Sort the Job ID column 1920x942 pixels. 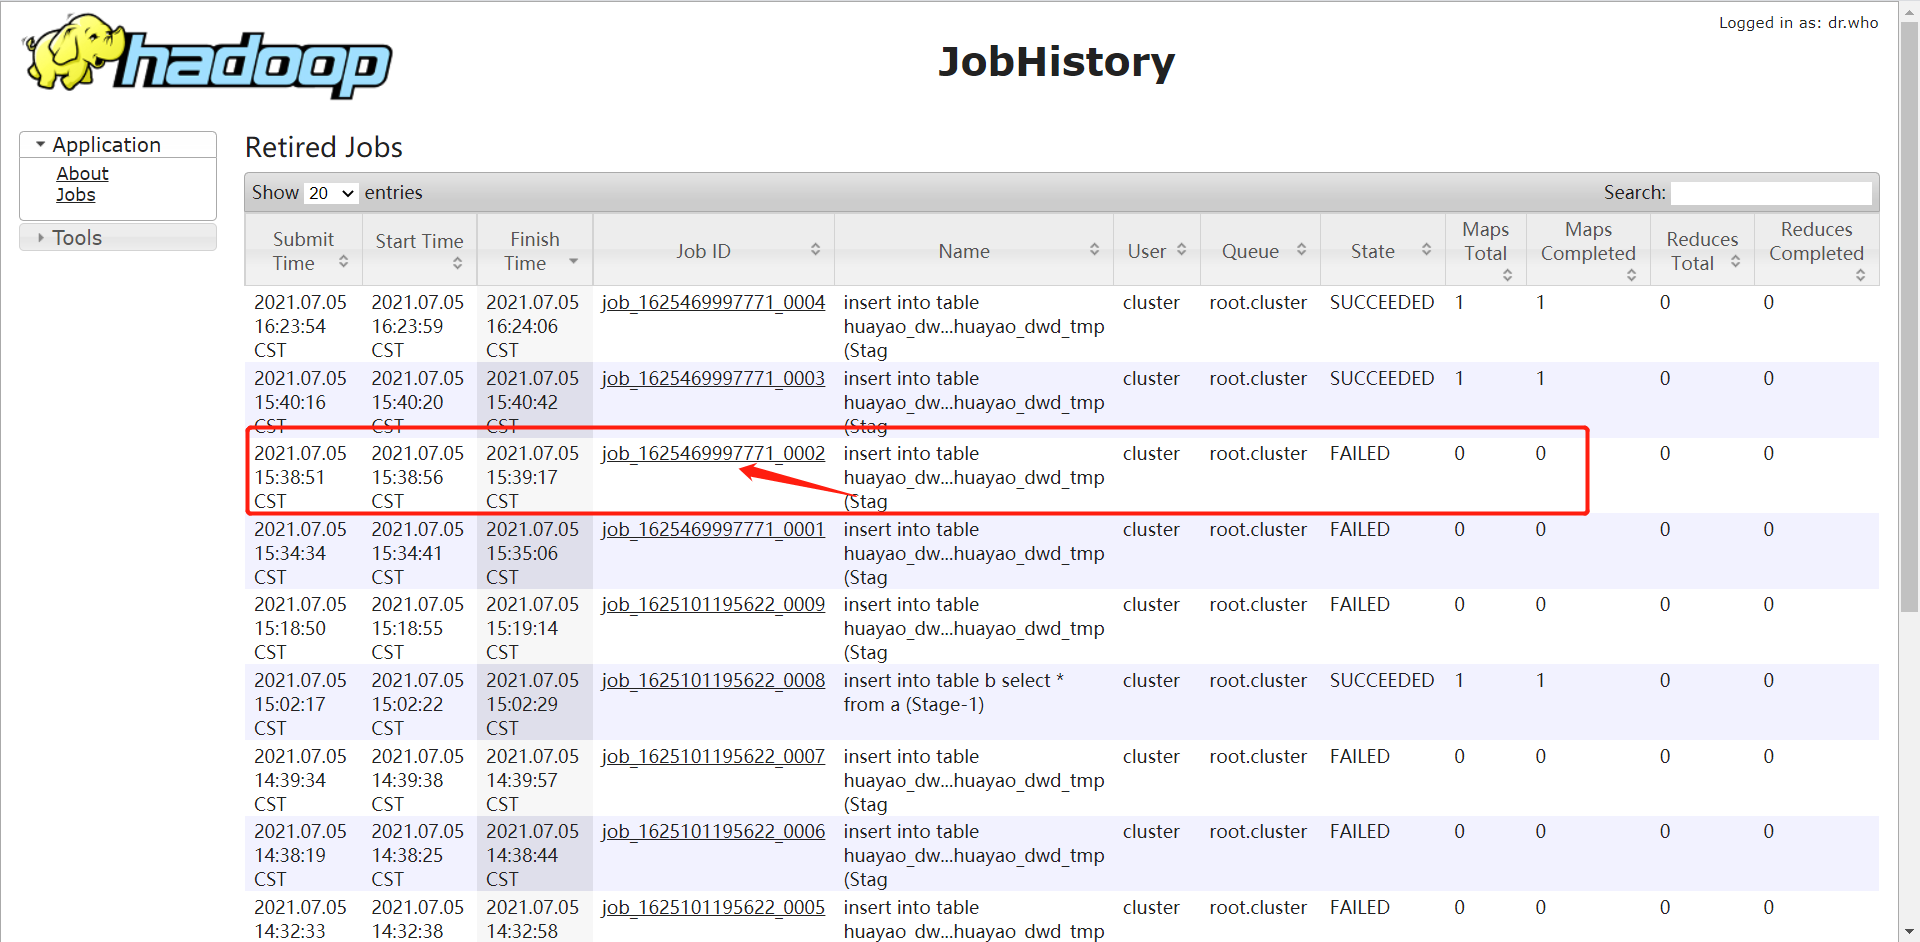click(817, 250)
